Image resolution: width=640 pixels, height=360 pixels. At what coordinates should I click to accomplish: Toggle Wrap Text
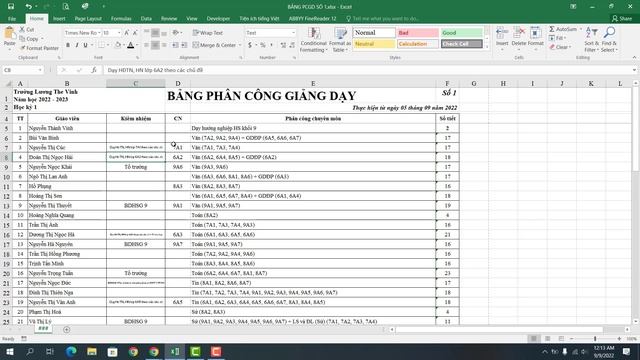point(208,33)
